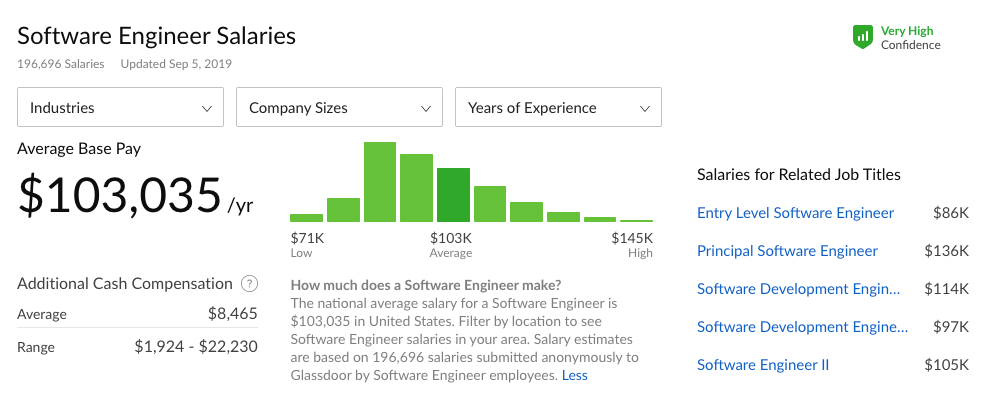
Task: Click the leftmost low-salary histogram bar
Action: coord(306,218)
